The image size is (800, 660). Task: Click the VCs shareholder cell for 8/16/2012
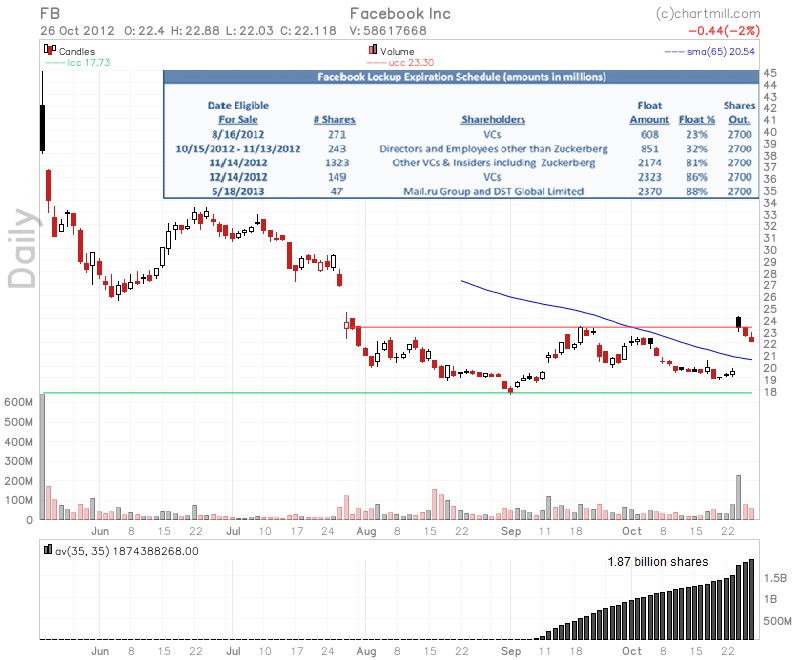click(x=492, y=135)
